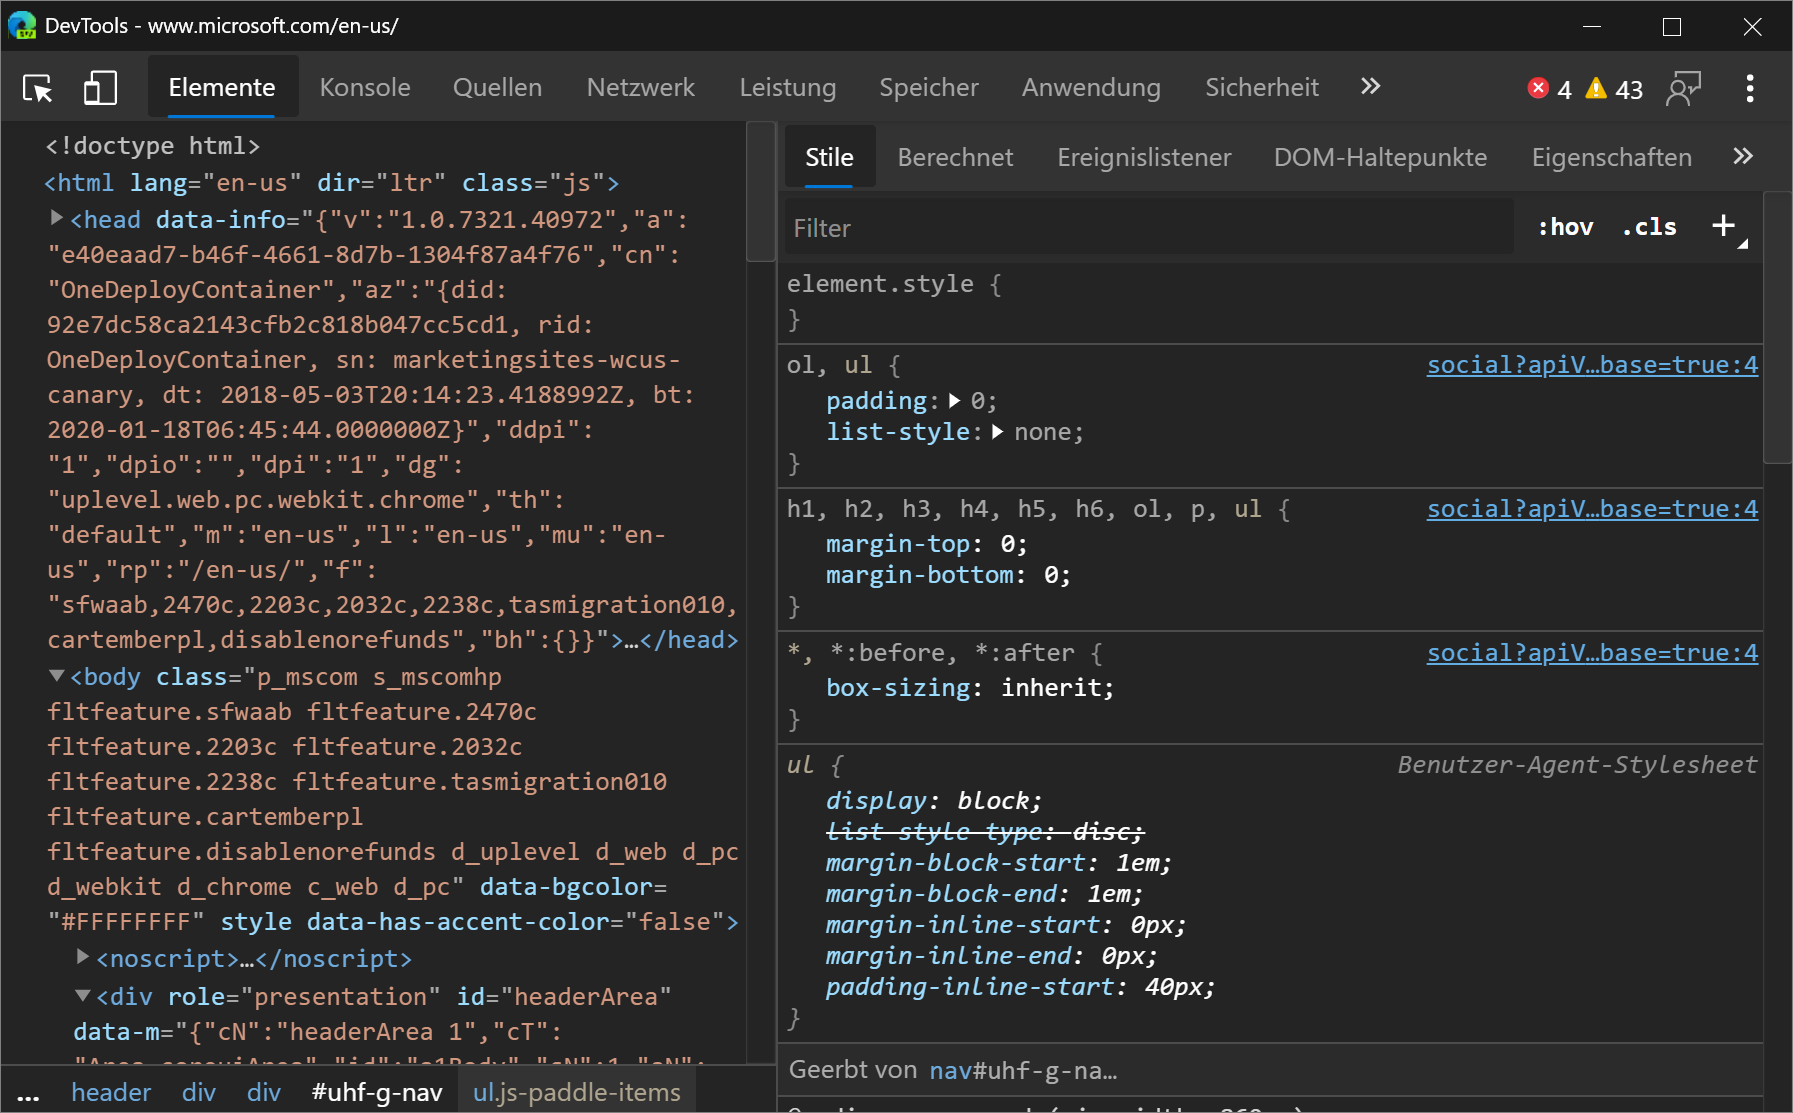Expand the padding shorthand property
Viewport: 1793px width, 1113px height.
pos(953,400)
